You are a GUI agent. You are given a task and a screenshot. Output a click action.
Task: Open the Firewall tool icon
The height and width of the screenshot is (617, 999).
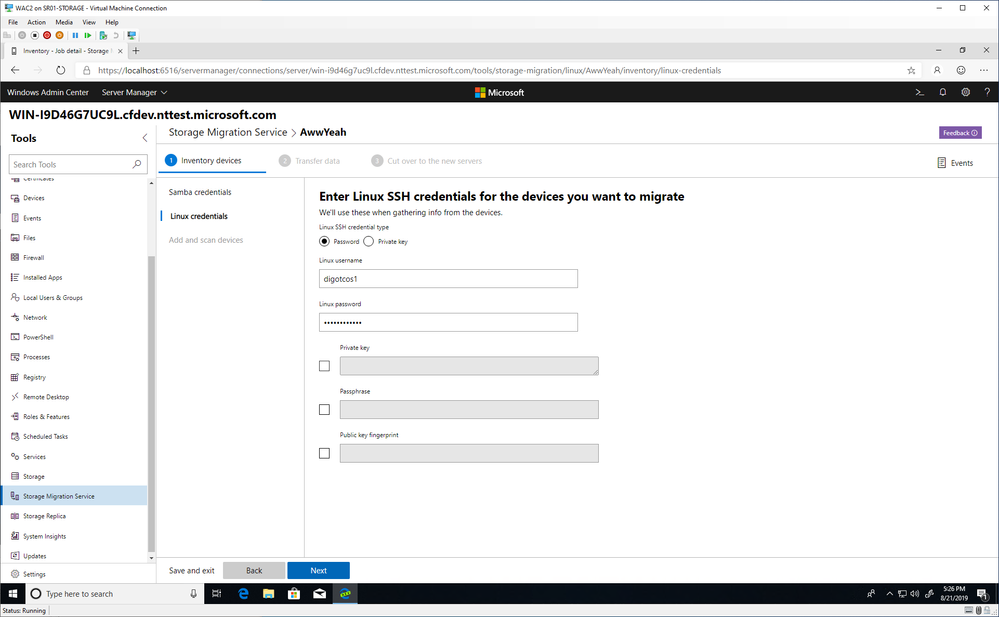point(15,258)
